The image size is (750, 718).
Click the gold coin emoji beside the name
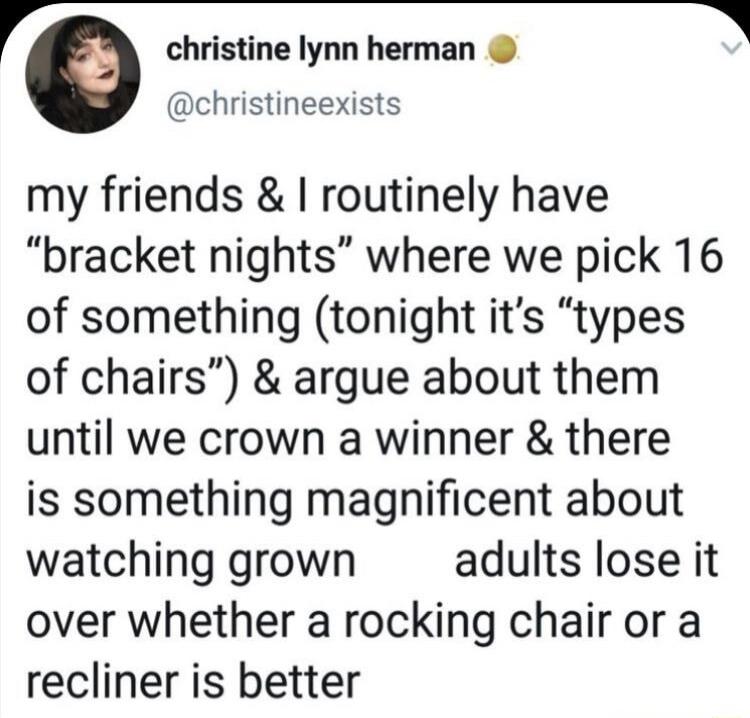coord(502,50)
